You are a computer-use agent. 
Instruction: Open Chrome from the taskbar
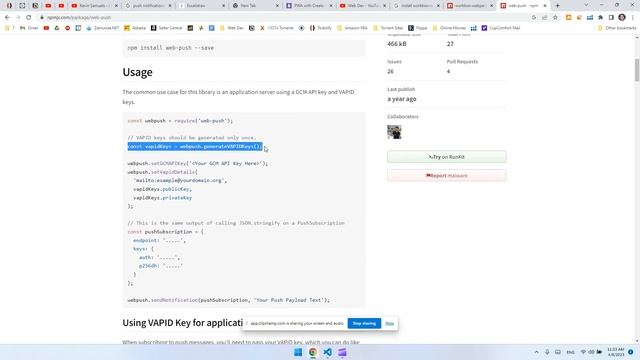click(313, 352)
